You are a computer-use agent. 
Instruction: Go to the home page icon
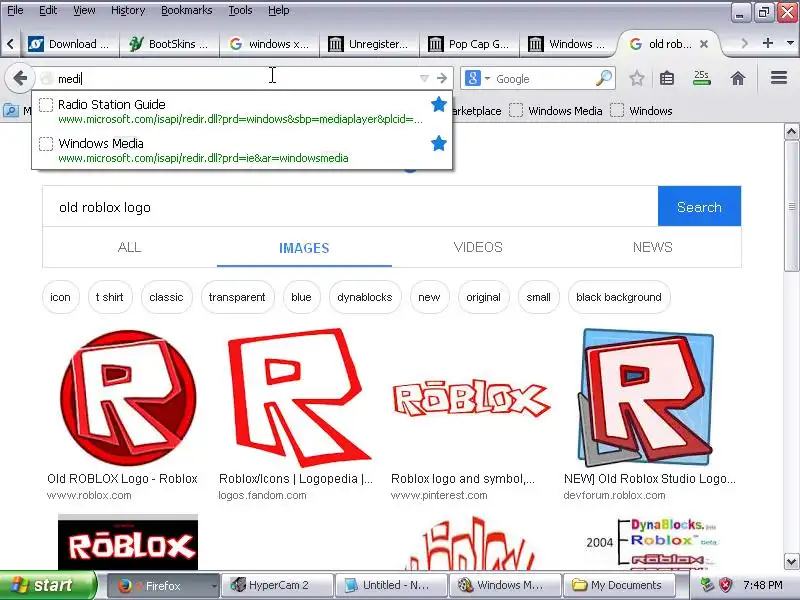[738, 78]
